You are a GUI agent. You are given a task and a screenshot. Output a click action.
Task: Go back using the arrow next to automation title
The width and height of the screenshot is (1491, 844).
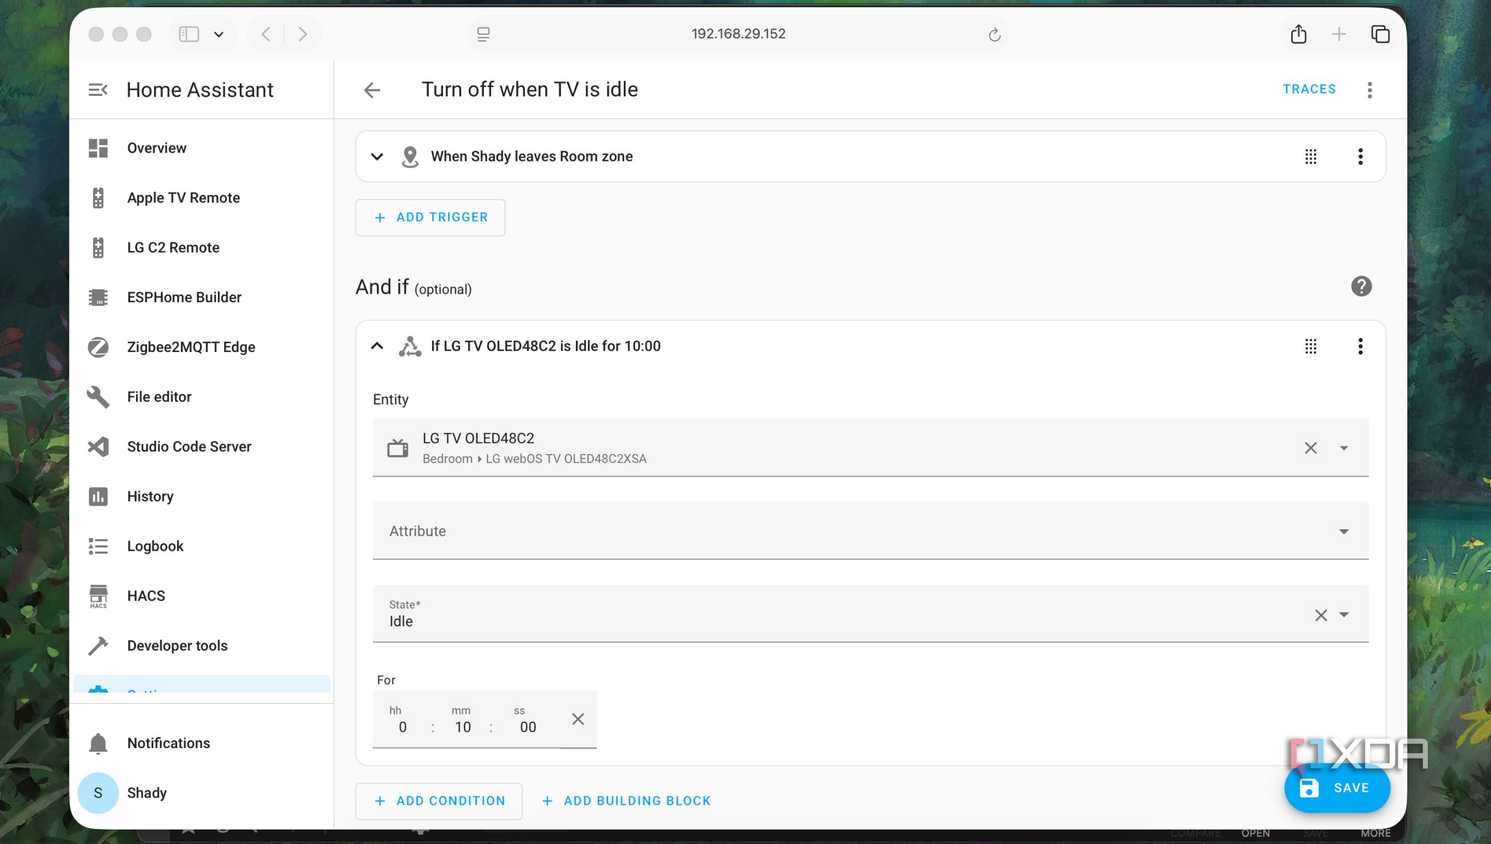coord(372,90)
